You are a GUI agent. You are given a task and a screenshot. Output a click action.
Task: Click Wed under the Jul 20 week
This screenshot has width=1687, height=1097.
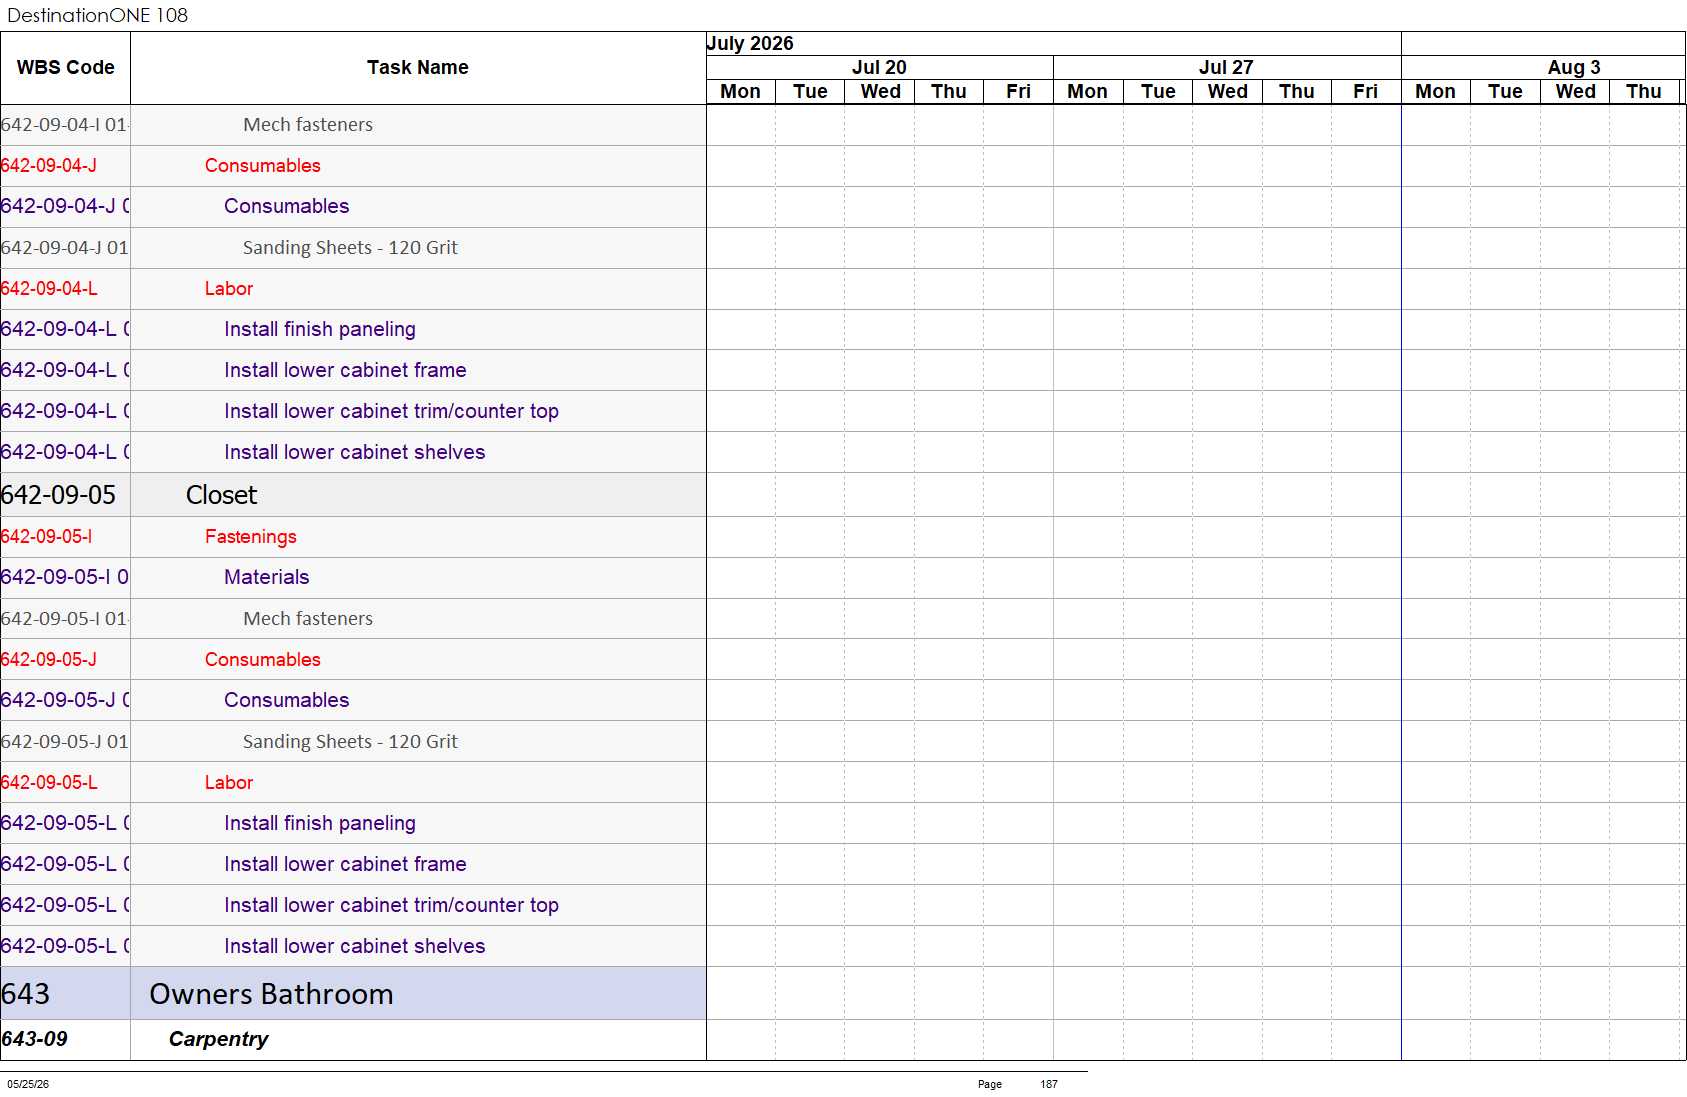point(880,91)
